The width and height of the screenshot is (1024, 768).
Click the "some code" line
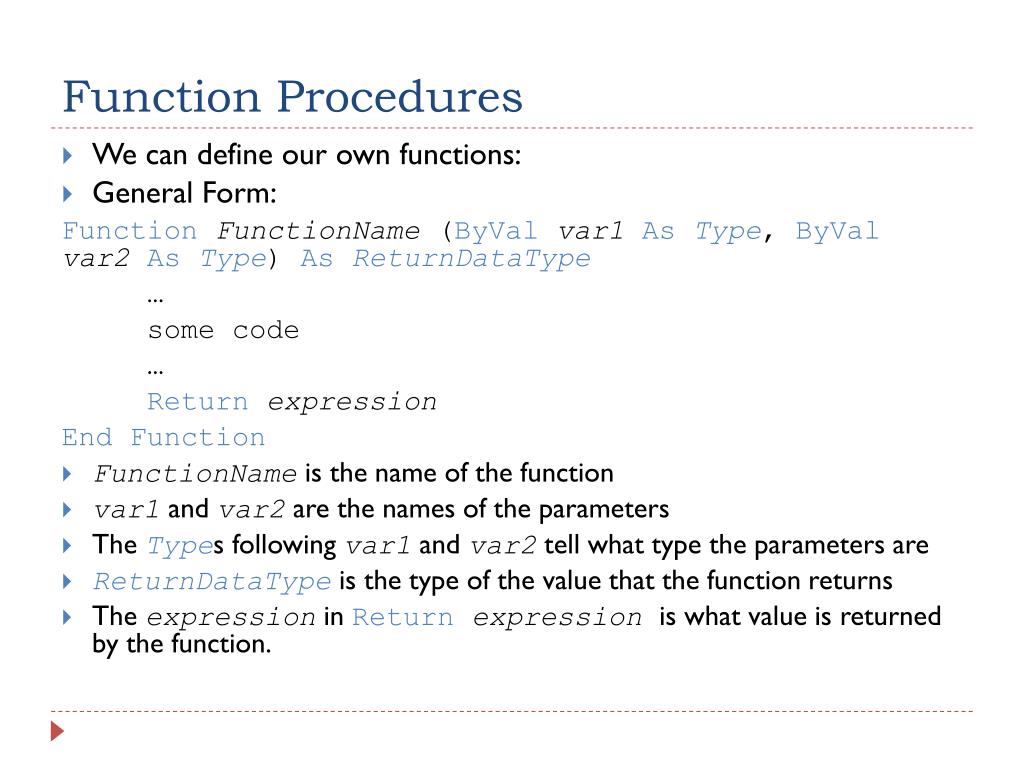pos(223,330)
